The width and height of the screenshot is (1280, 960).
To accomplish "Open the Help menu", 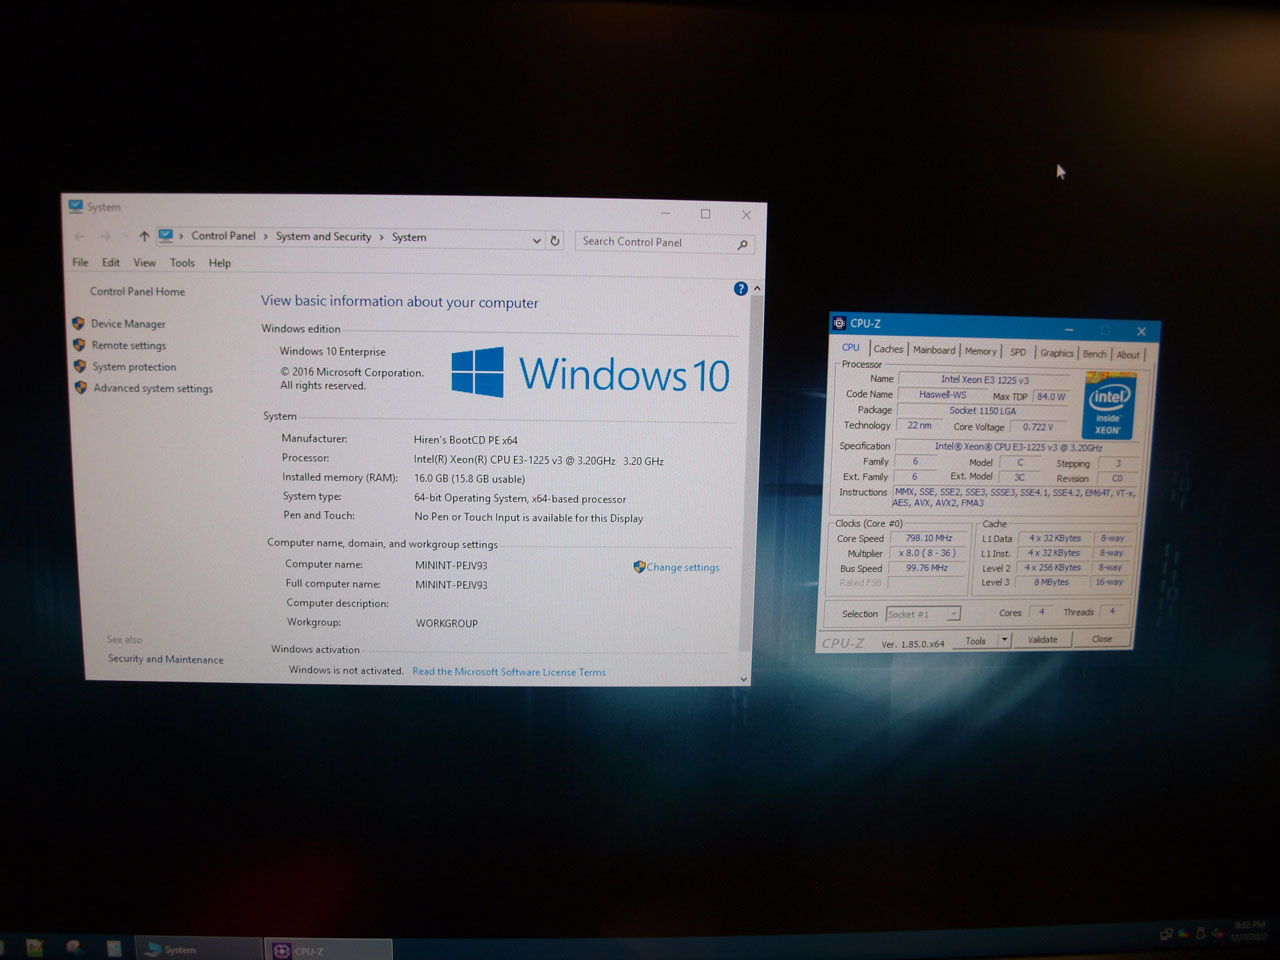I will (x=220, y=263).
